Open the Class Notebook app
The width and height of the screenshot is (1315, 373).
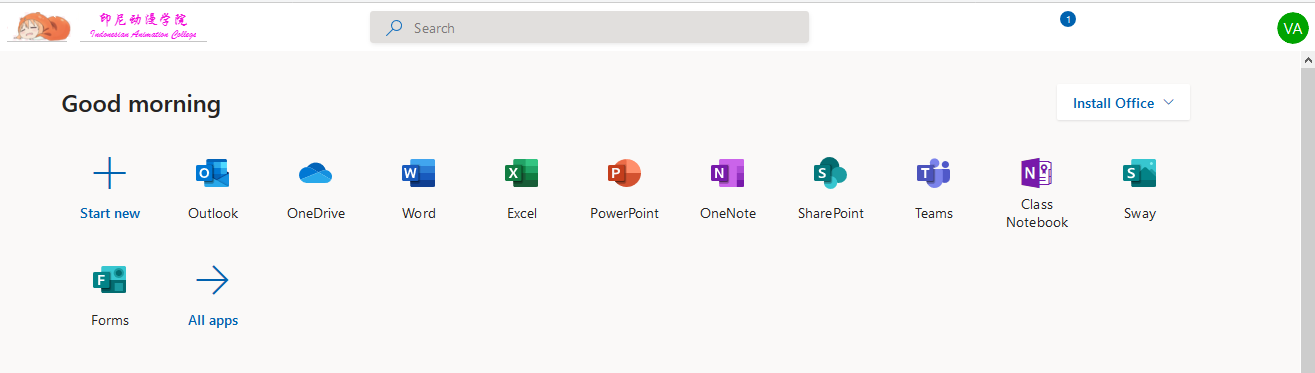click(1036, 174)
